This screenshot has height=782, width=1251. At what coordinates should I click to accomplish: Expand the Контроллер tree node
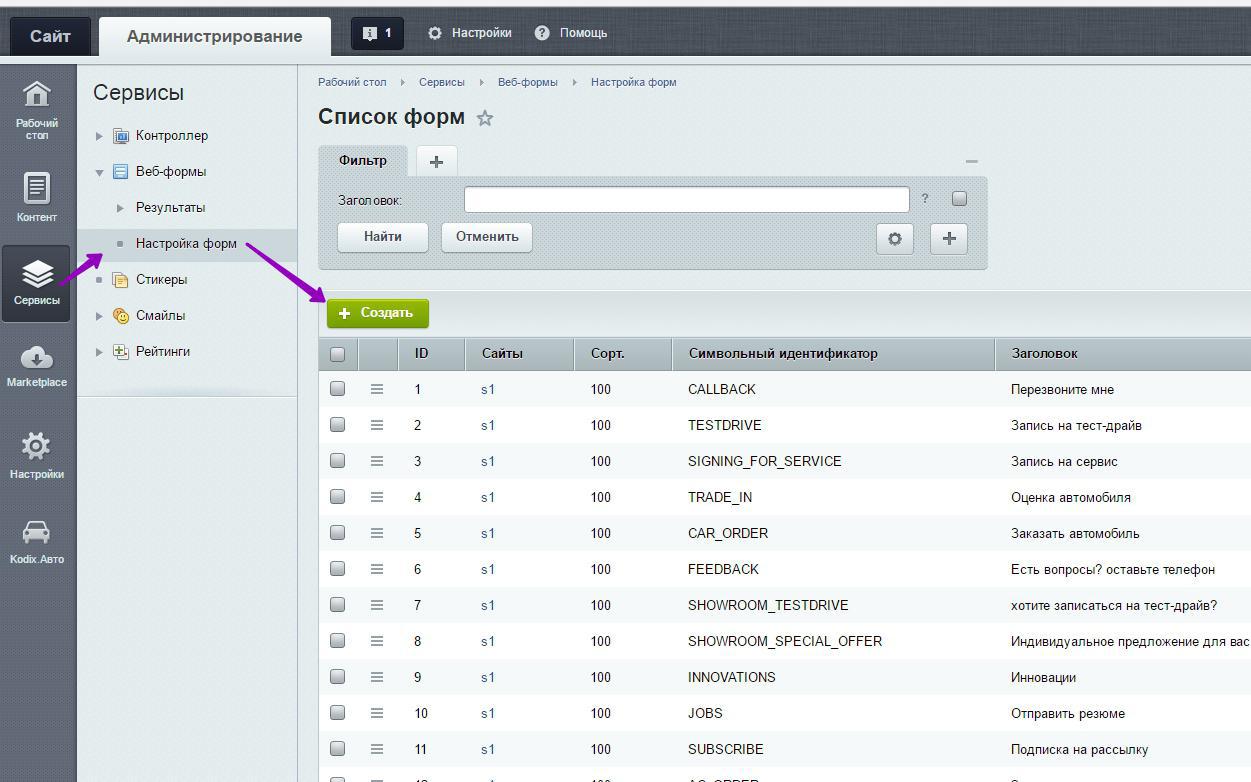pyautogui.click(x=99, y=136)
